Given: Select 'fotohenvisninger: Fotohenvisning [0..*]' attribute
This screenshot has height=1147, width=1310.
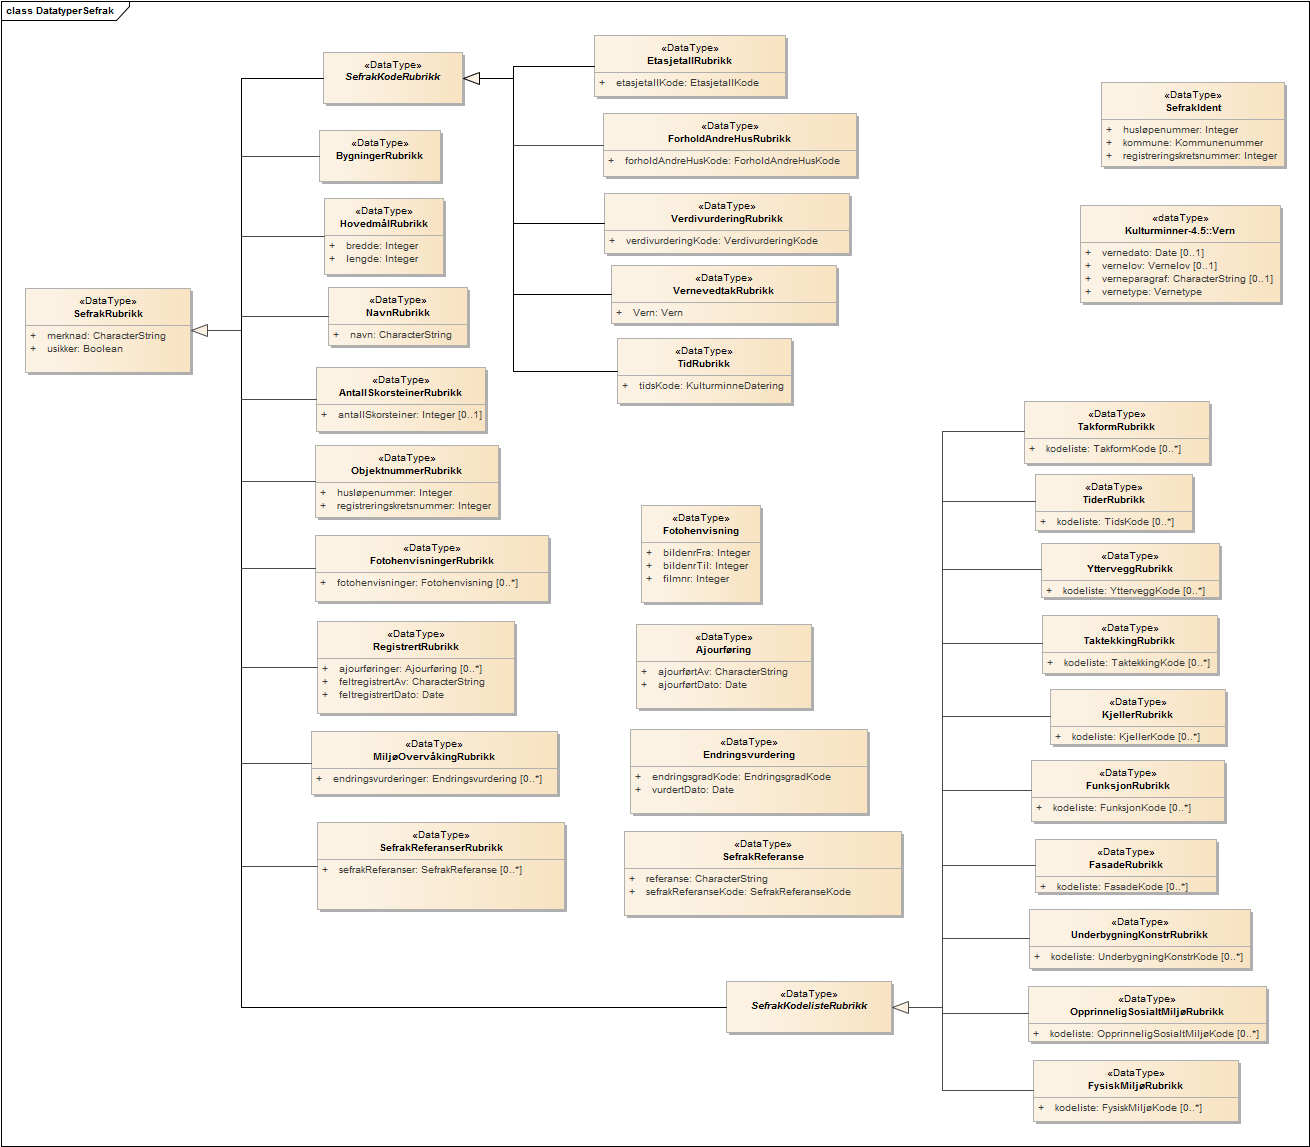Looking at the screenshot, I should pos(427,583).
